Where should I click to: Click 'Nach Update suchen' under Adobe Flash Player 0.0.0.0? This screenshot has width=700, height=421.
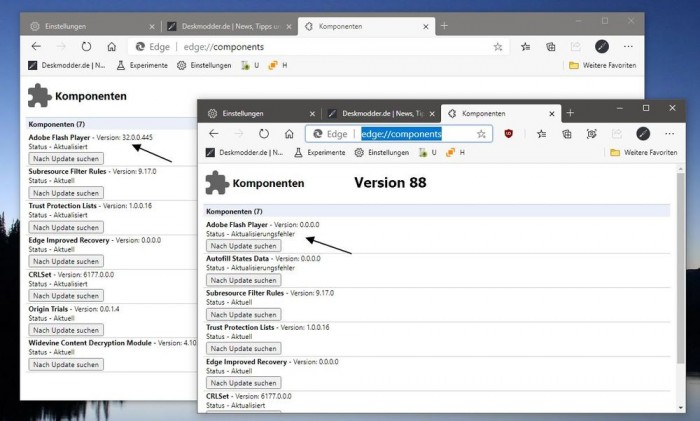point(243,246)
